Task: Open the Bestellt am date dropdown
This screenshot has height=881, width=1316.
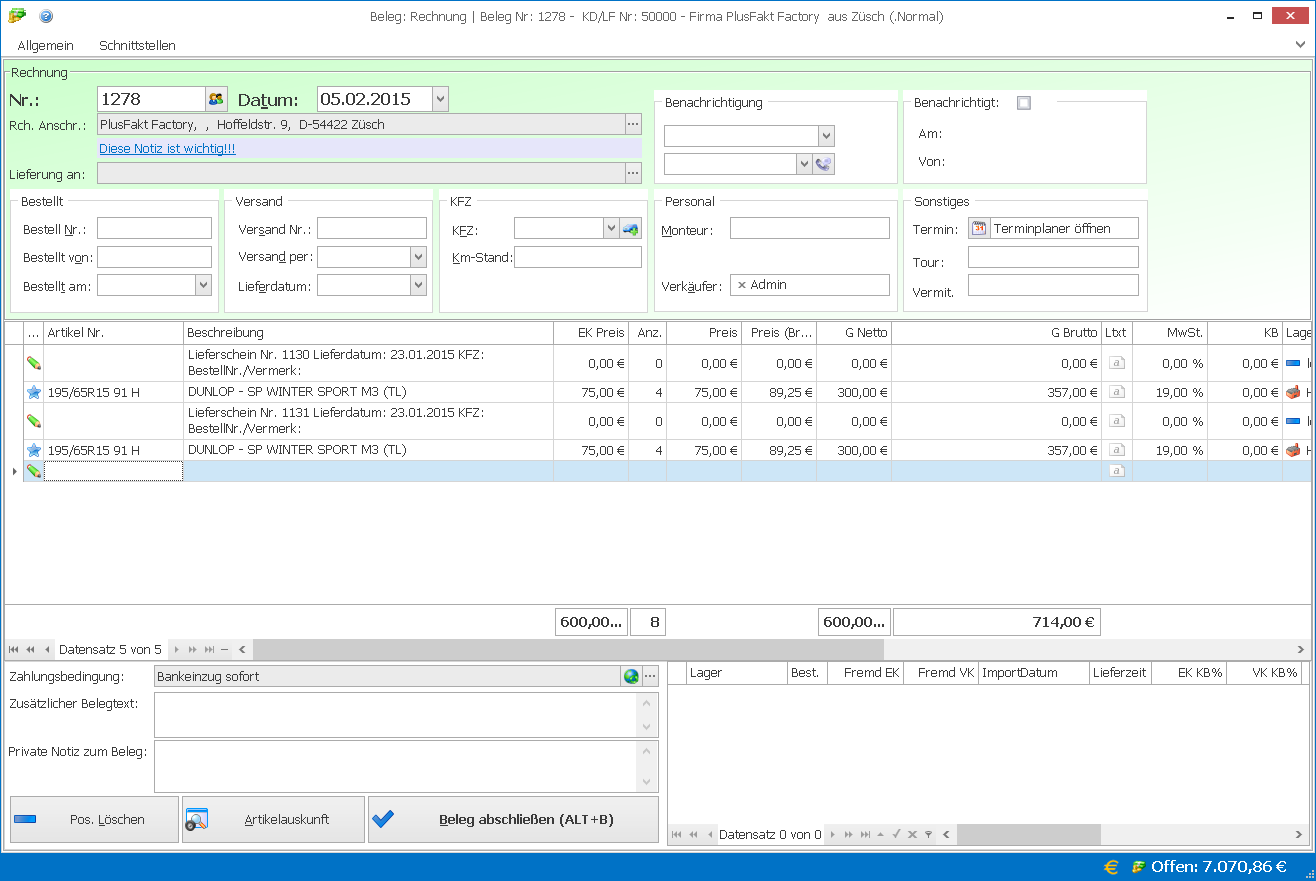Action: (x=203, y=286)
